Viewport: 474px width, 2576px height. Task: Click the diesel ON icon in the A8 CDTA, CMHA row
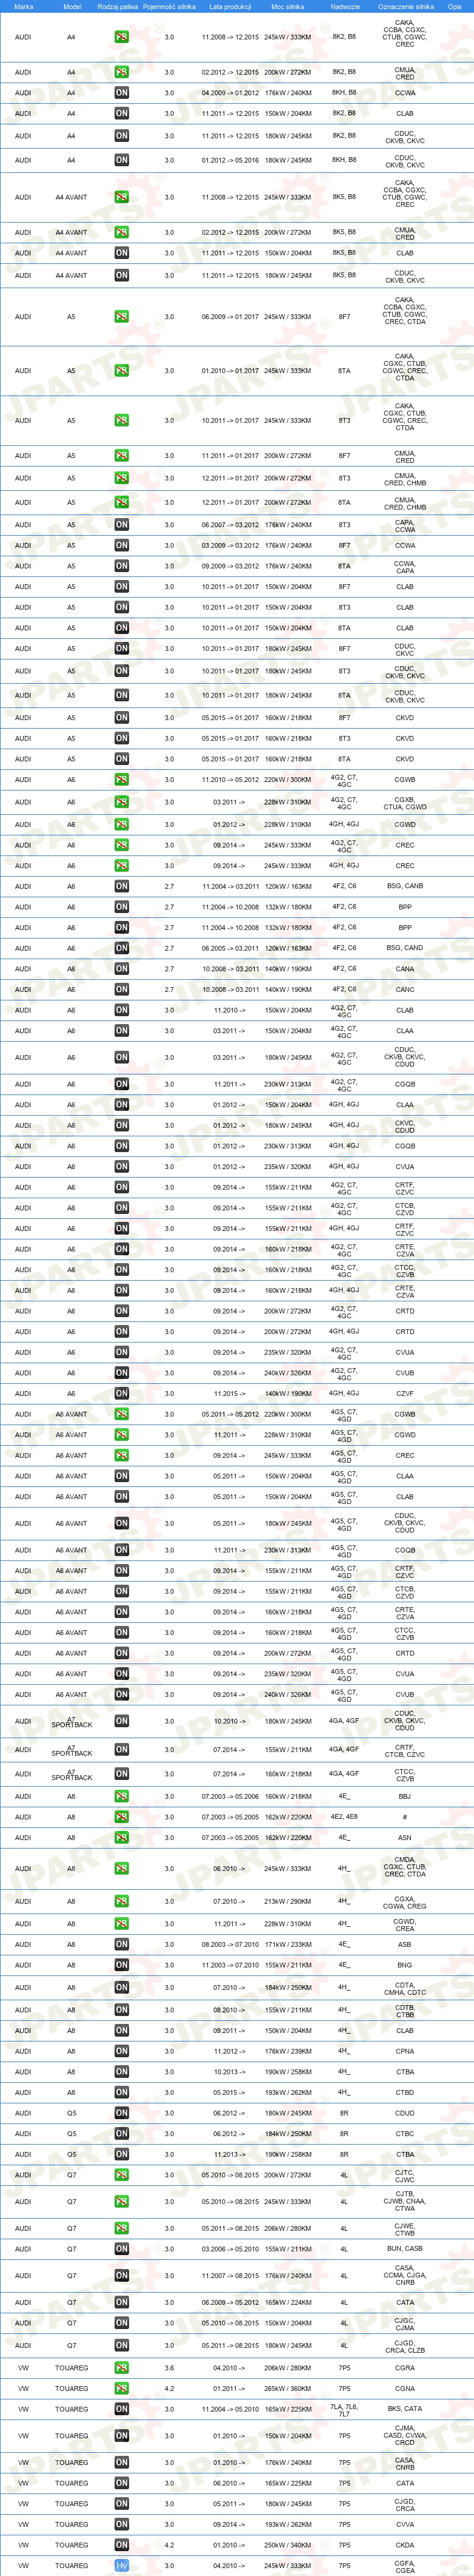pyautogui.click(x=121, y=1988)
